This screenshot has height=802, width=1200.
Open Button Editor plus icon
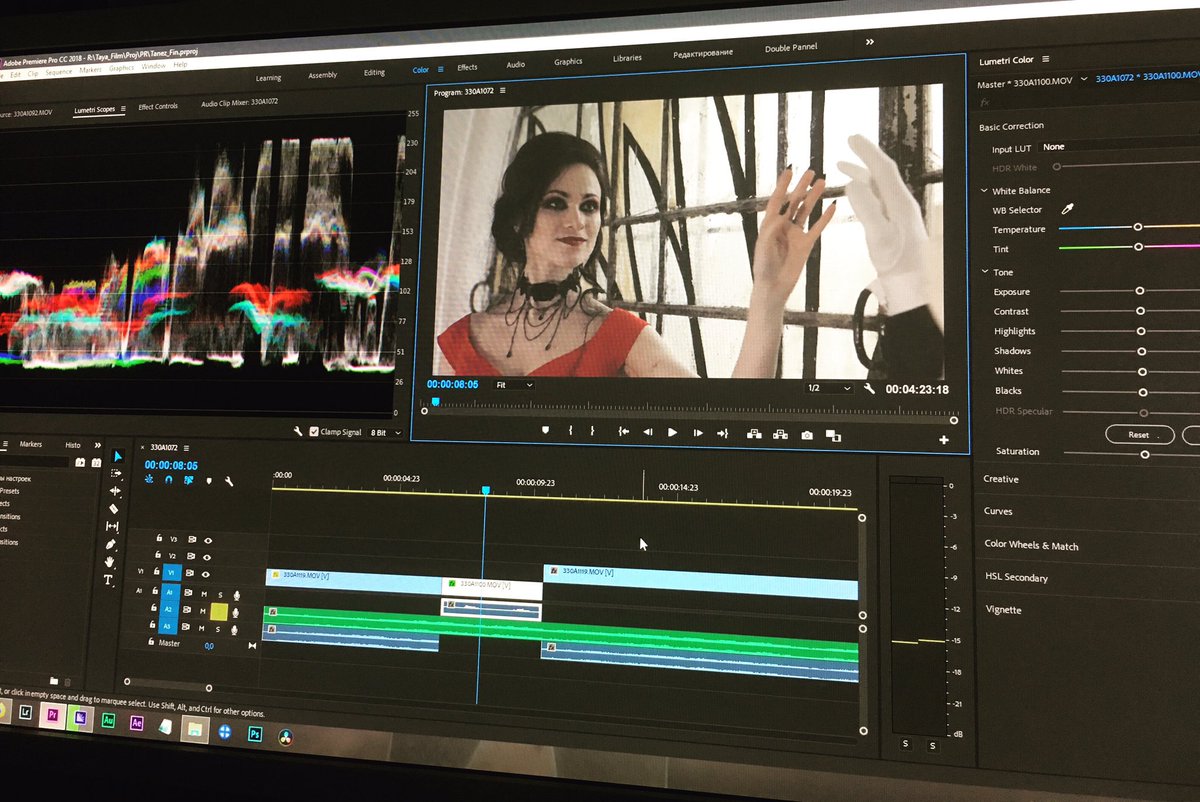pyautogui.click(x=944, y=440)
